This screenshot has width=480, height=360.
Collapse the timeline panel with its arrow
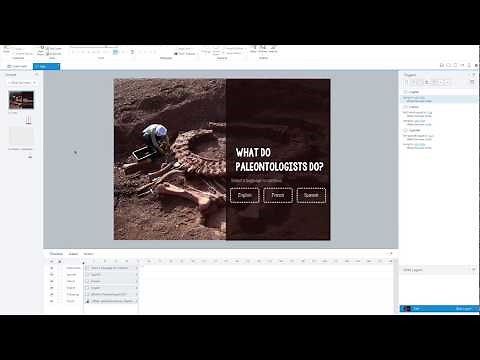pyautogui.click(x=391, y=254)
